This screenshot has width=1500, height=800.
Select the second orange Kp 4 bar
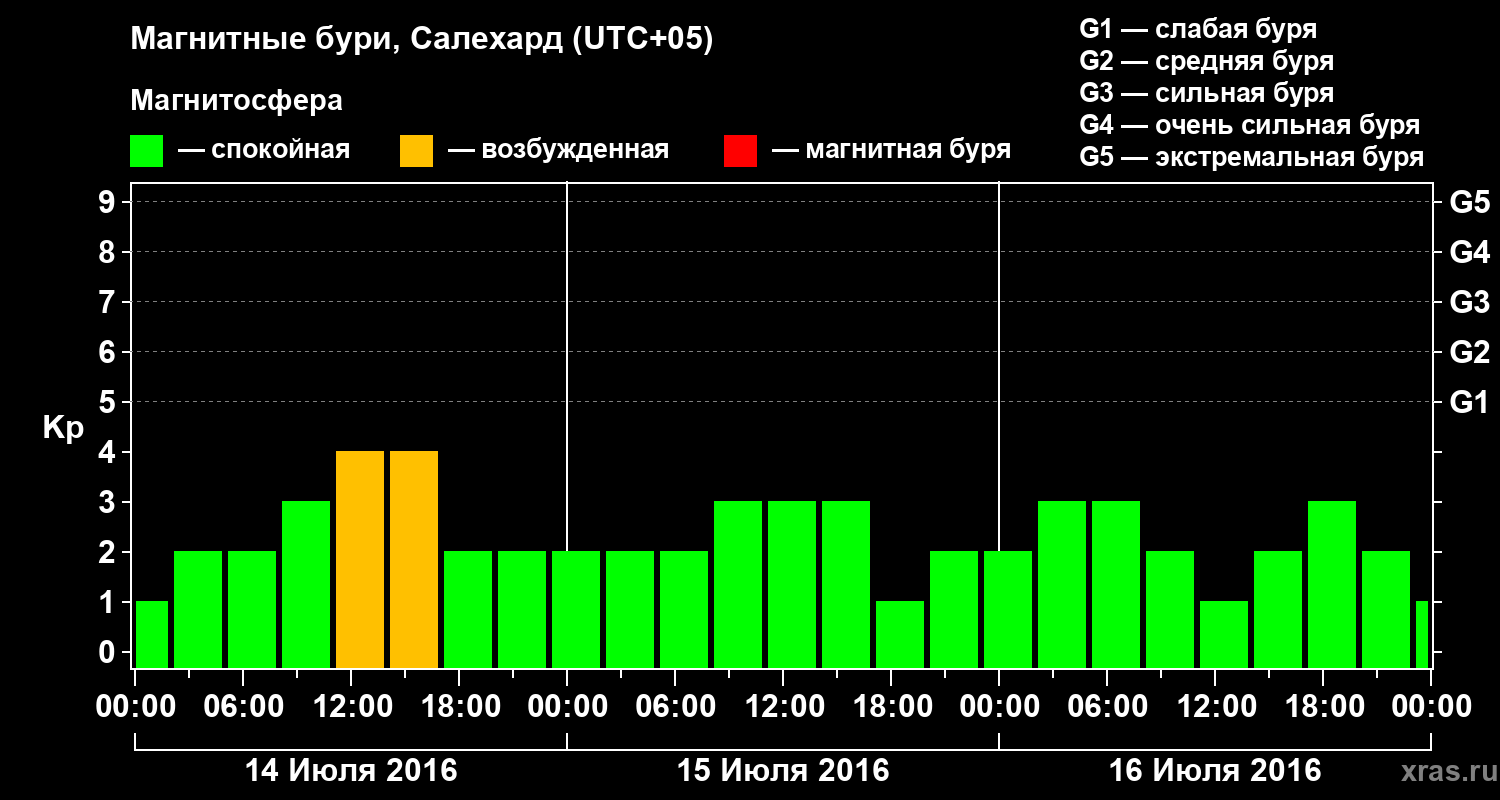(414, 559)
